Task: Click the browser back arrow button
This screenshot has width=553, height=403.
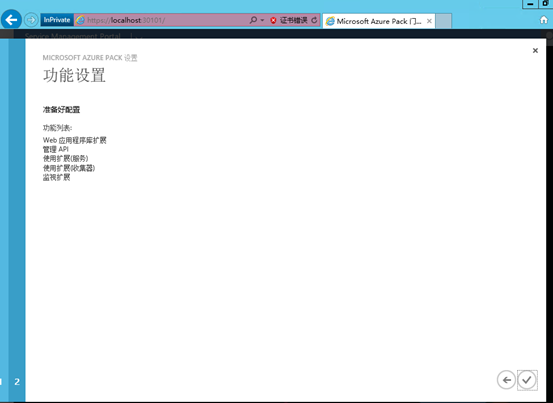Action: pyautogui.click(x=11, y=19)
